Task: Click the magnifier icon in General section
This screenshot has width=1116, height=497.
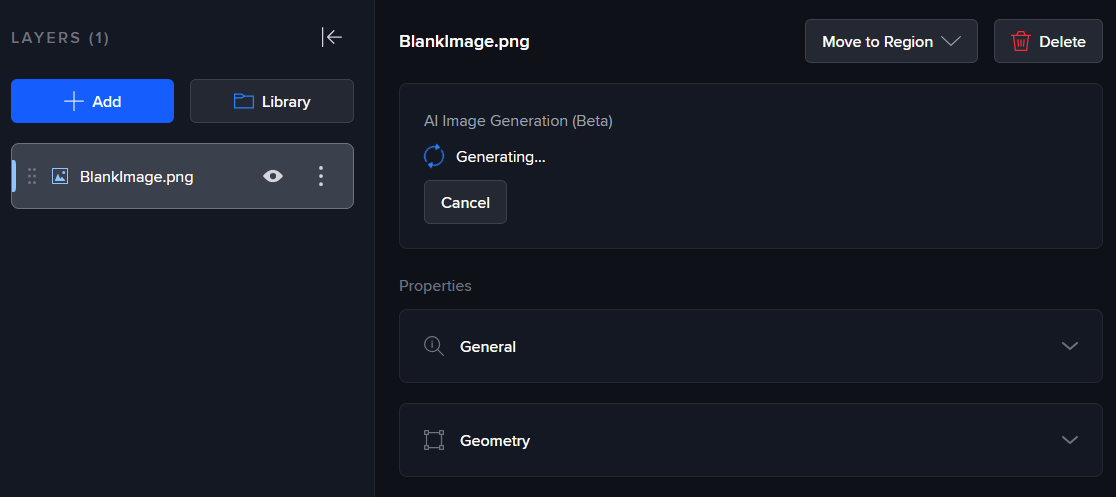Action: 433,346
